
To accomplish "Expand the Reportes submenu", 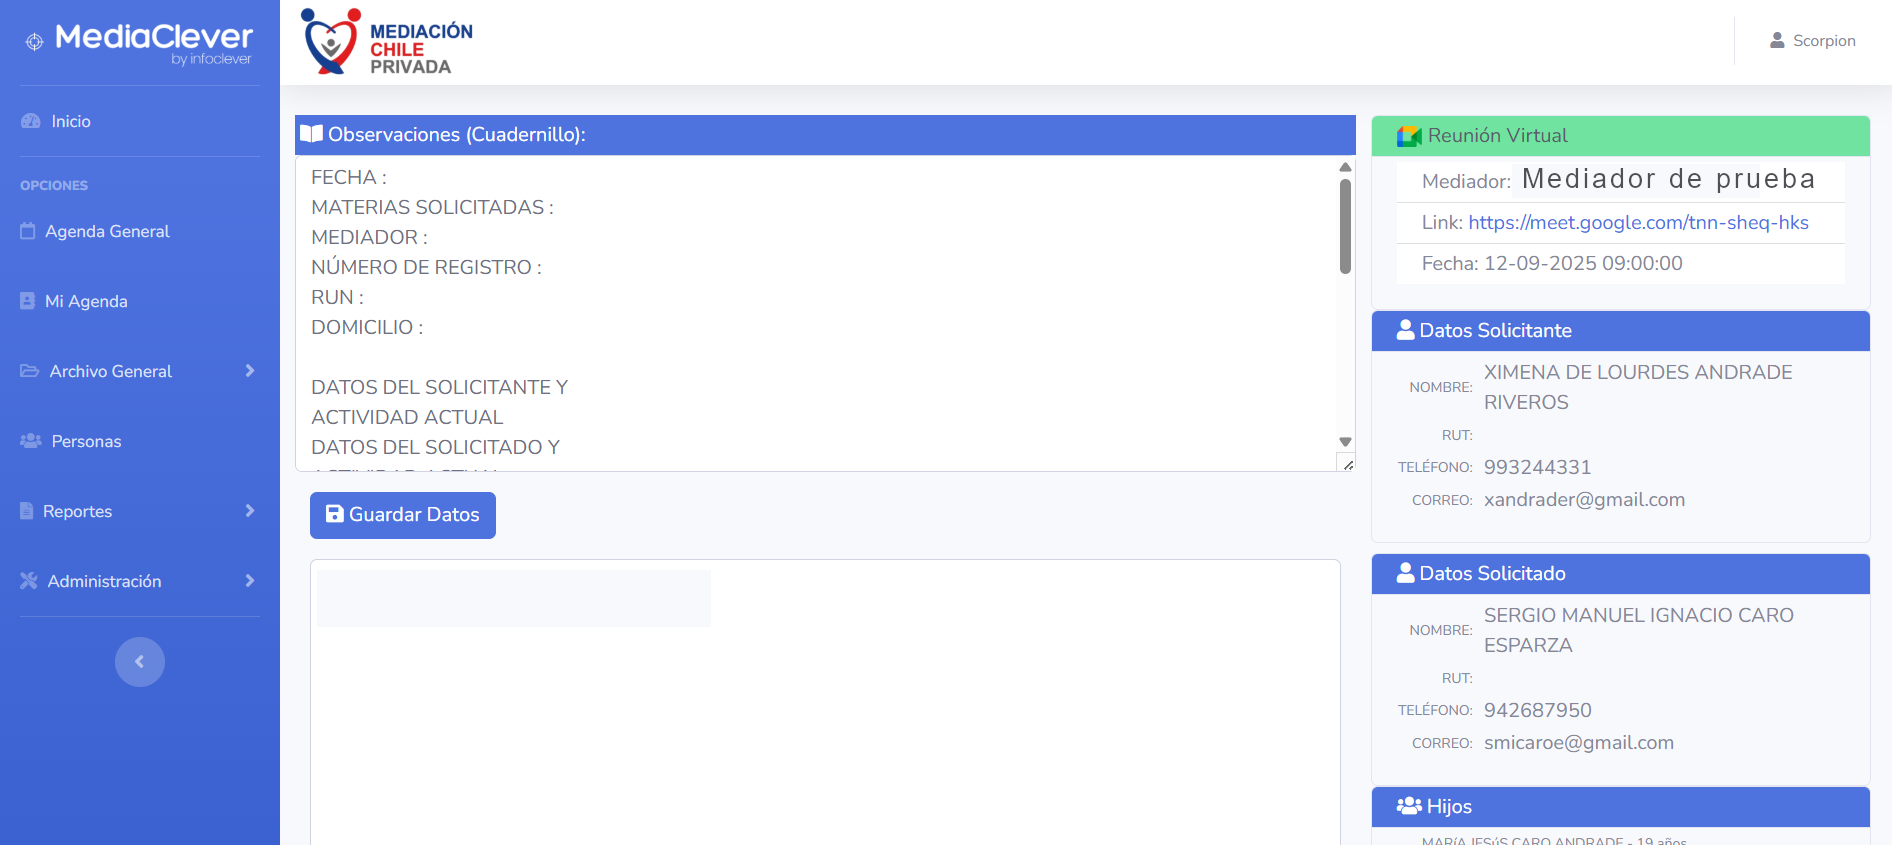I will pyautogui.click(x=250, y=511).
